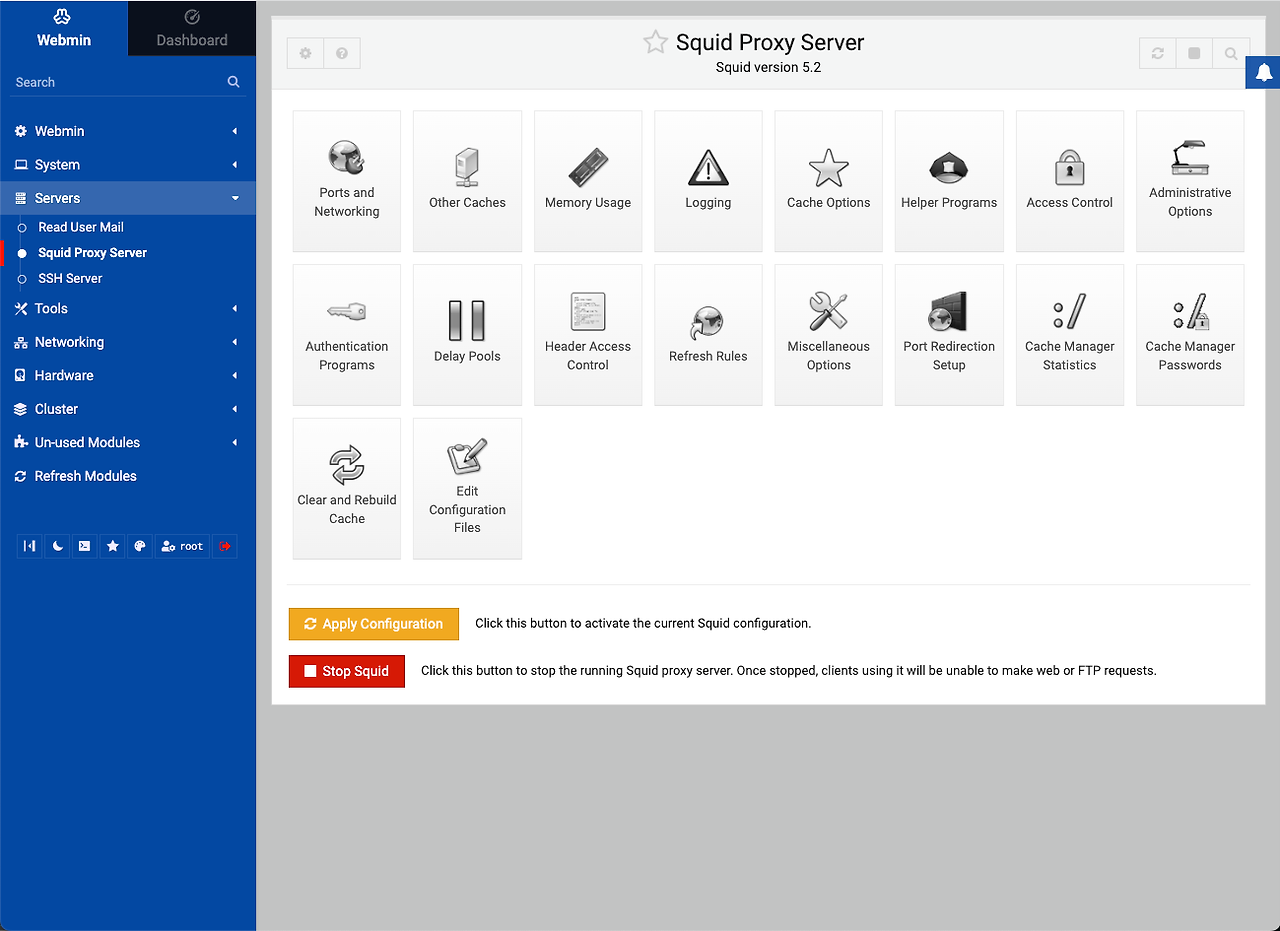This screenshot has width=1280, height=931.
Task: Click the red Stop Squid button
Action: click(347, 671)
